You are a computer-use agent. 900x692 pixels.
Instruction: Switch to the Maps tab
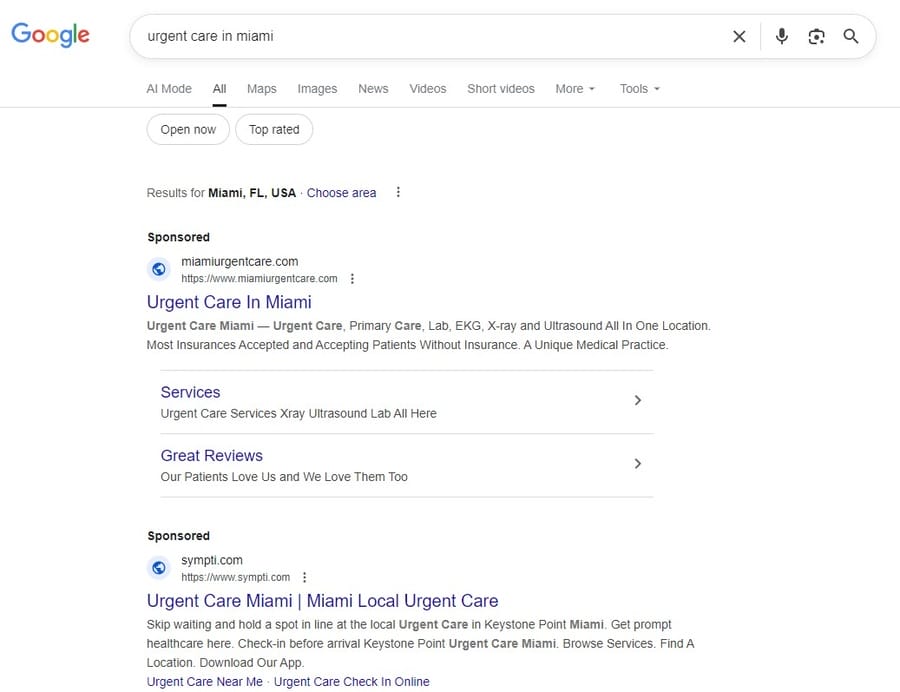coord(261,88)
